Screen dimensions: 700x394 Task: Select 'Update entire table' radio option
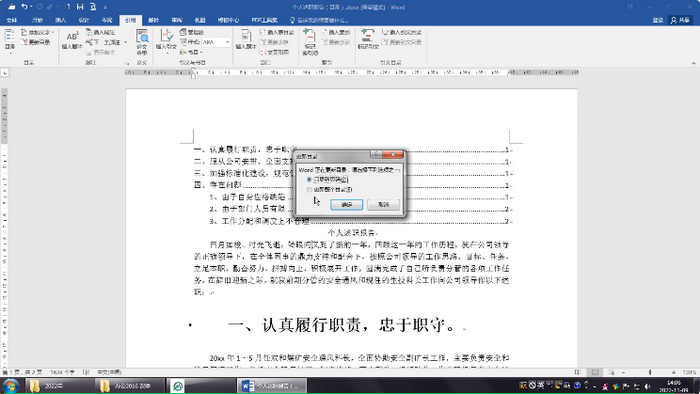309,190
